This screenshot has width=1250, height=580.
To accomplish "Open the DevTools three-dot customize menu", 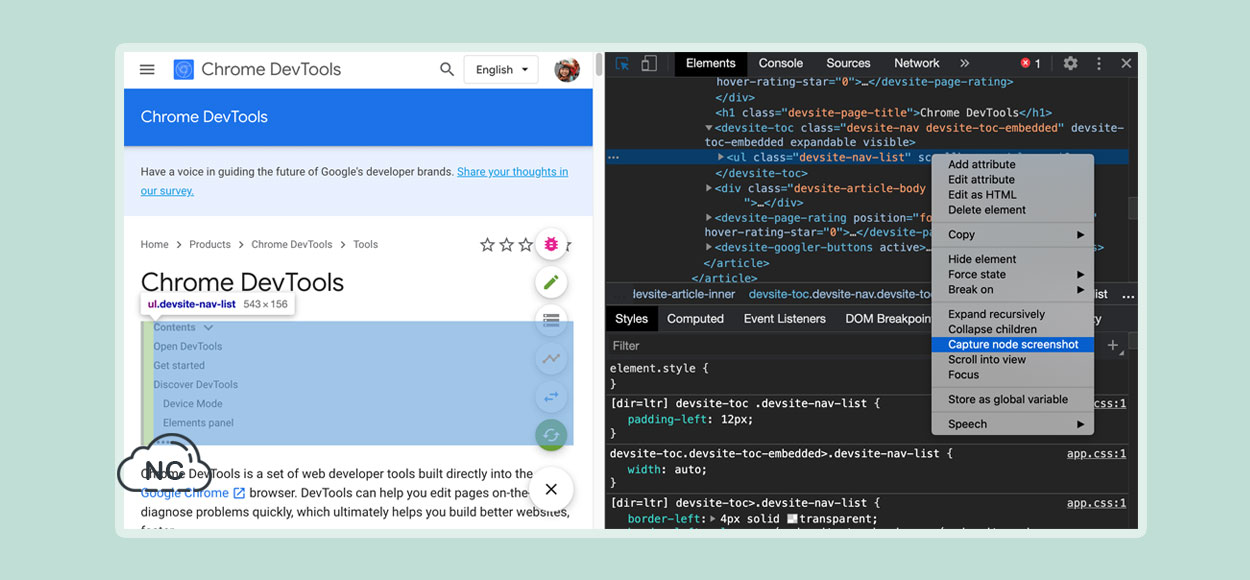I will pyautogui.click(x=1099, y=63).
